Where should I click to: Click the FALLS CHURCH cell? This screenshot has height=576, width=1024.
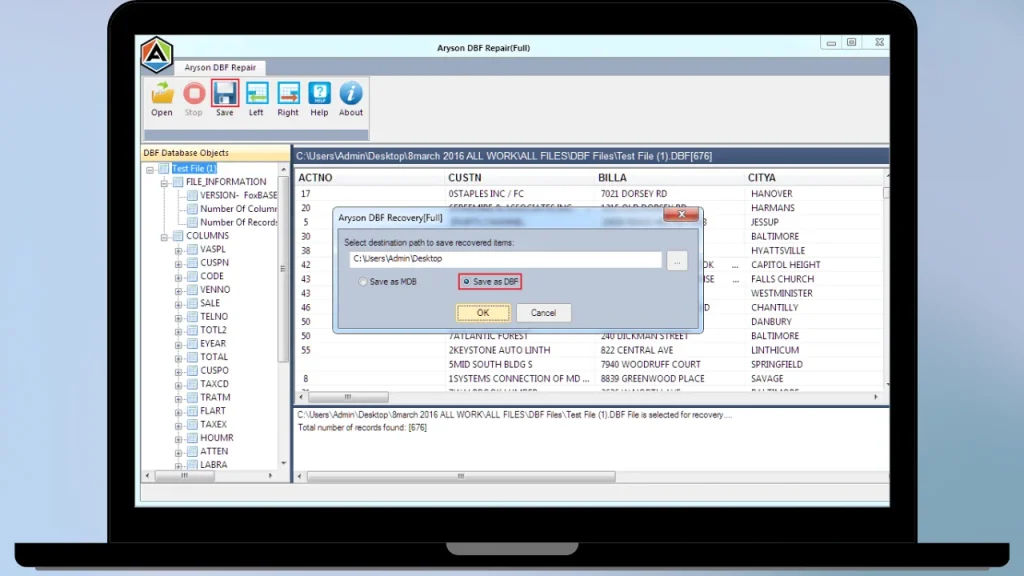click(x=782, y=279)
